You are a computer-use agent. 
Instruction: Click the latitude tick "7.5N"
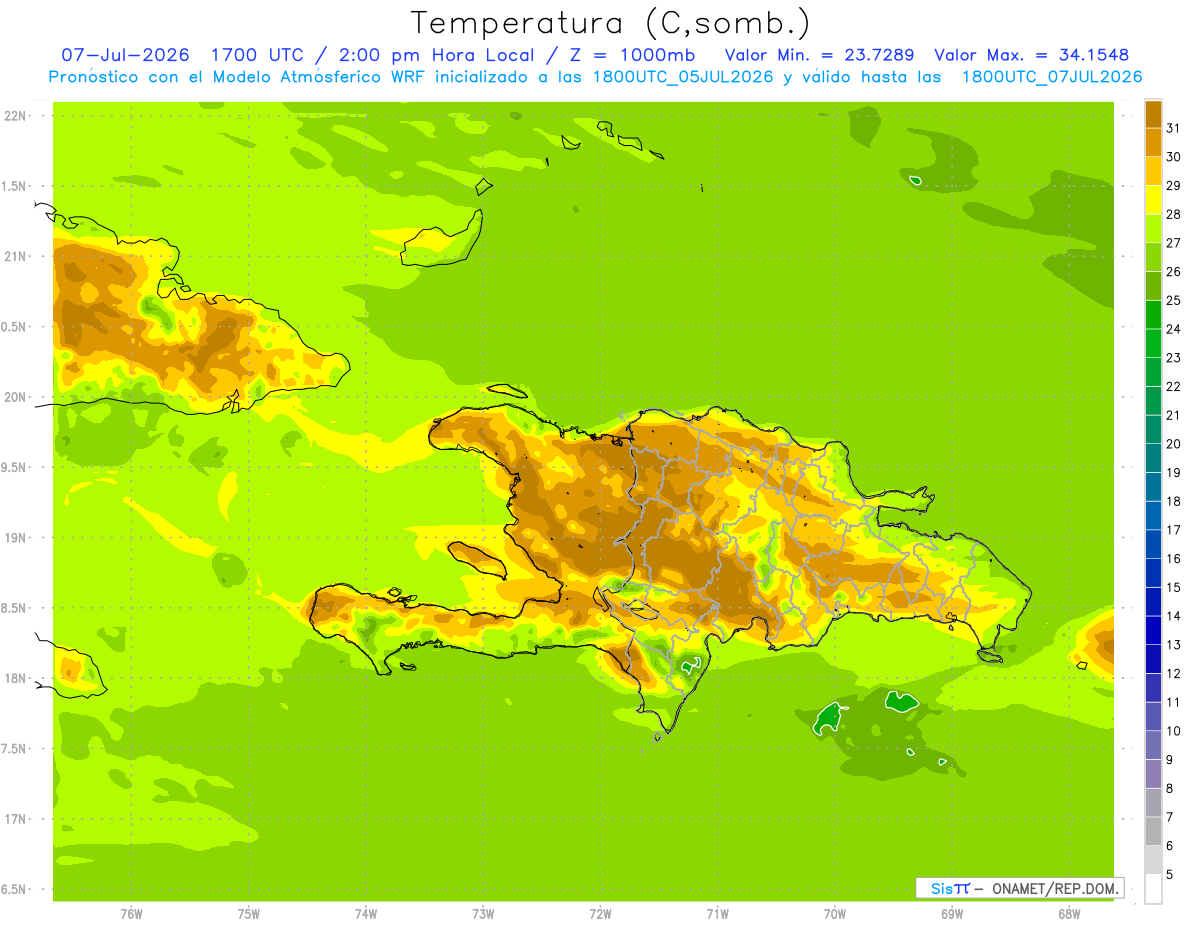(x=14, y=749)
